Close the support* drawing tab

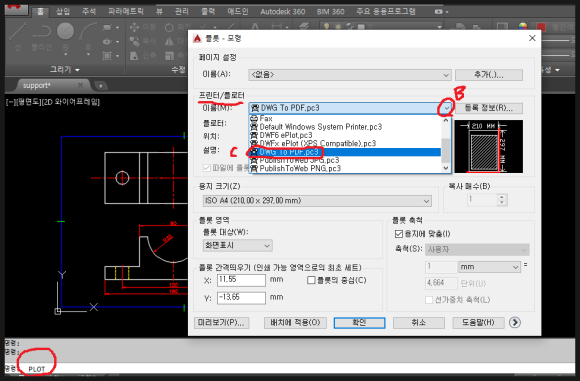tap(80, 85)
